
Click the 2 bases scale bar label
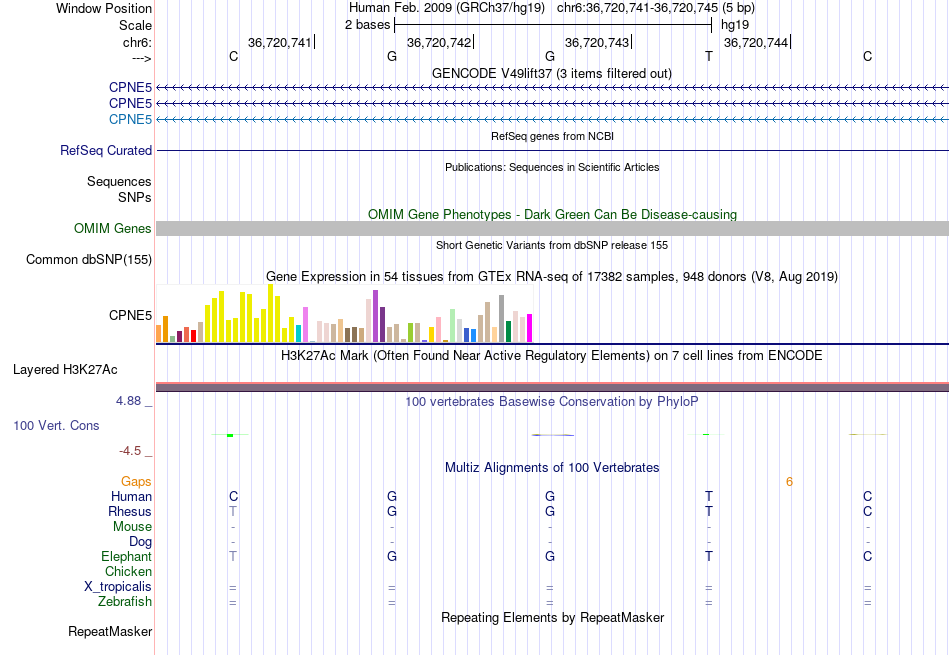[367, 25]
